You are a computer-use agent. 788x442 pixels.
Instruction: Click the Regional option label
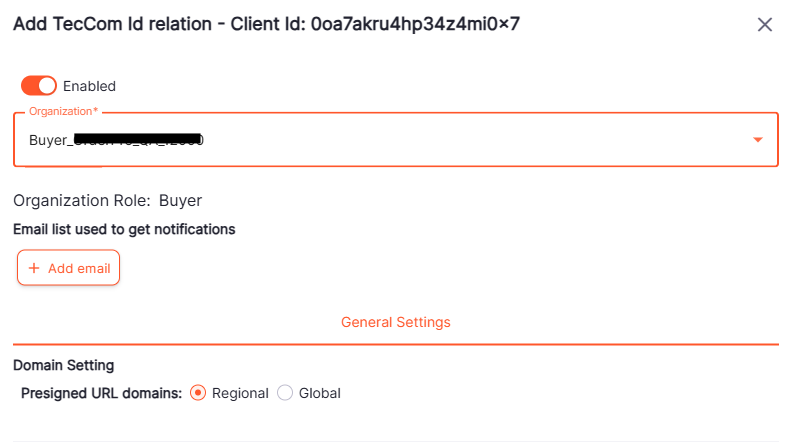240,393
